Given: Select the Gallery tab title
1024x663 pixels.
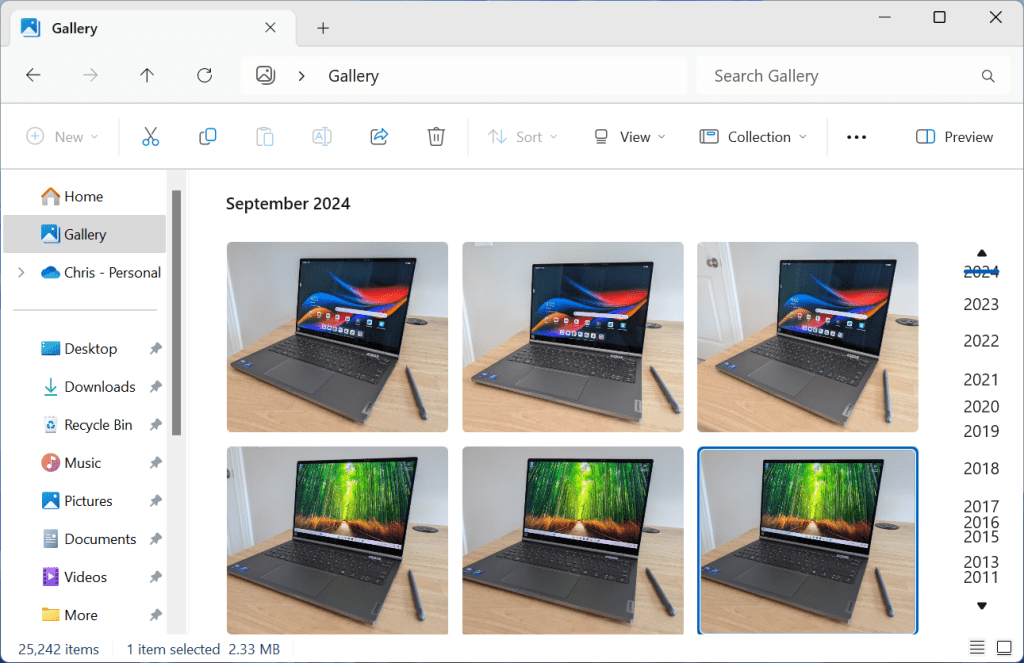Looking at the screenshot, I should click(x=74, y=28).
